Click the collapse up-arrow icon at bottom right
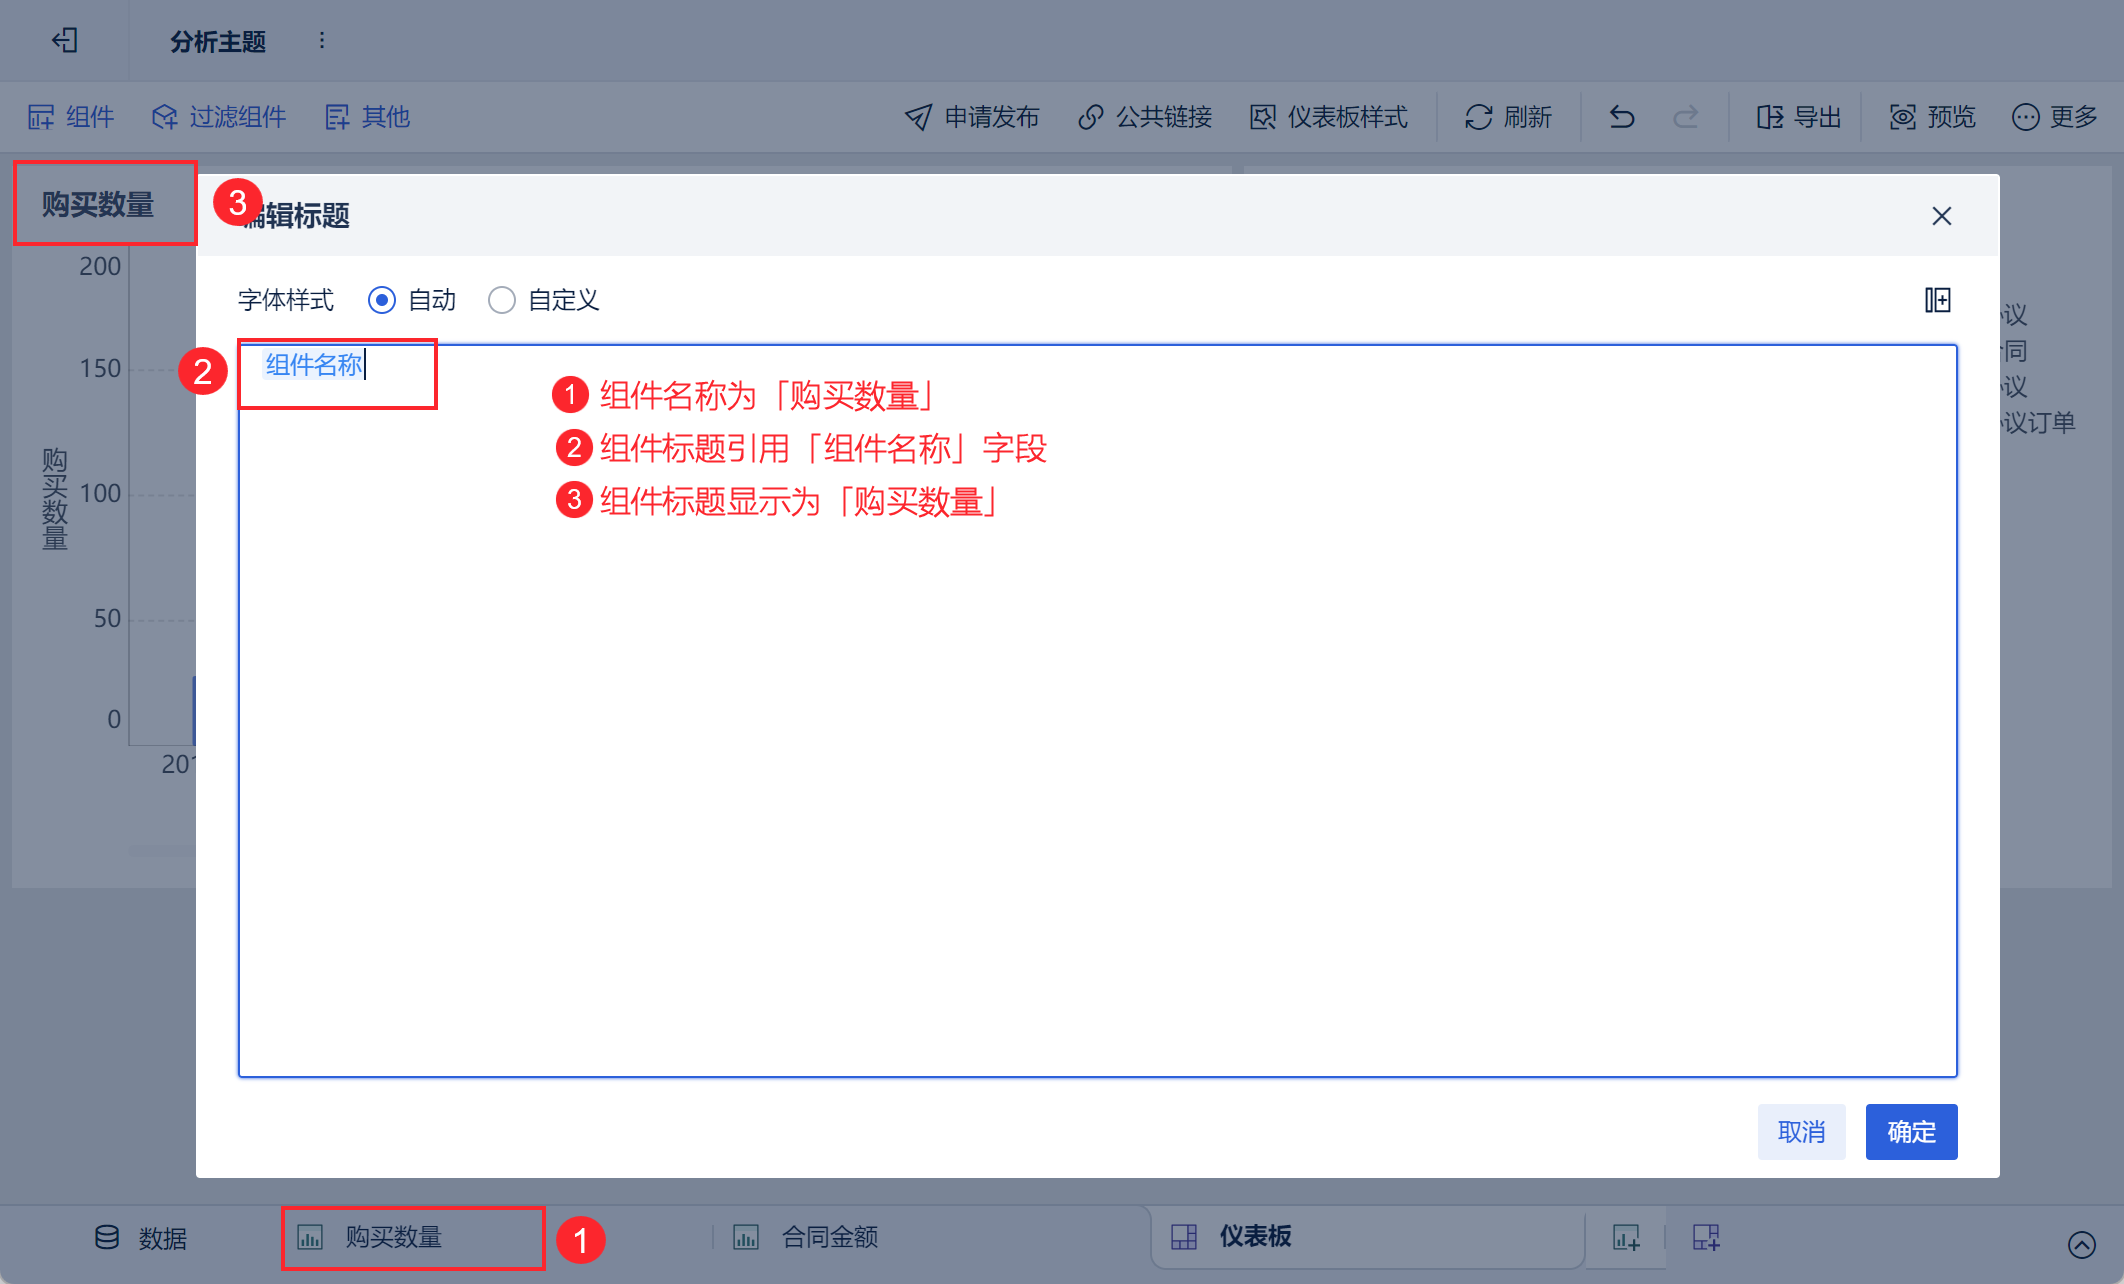This screenshot has height=1284, width=2124. [x=2082, y=1244]
